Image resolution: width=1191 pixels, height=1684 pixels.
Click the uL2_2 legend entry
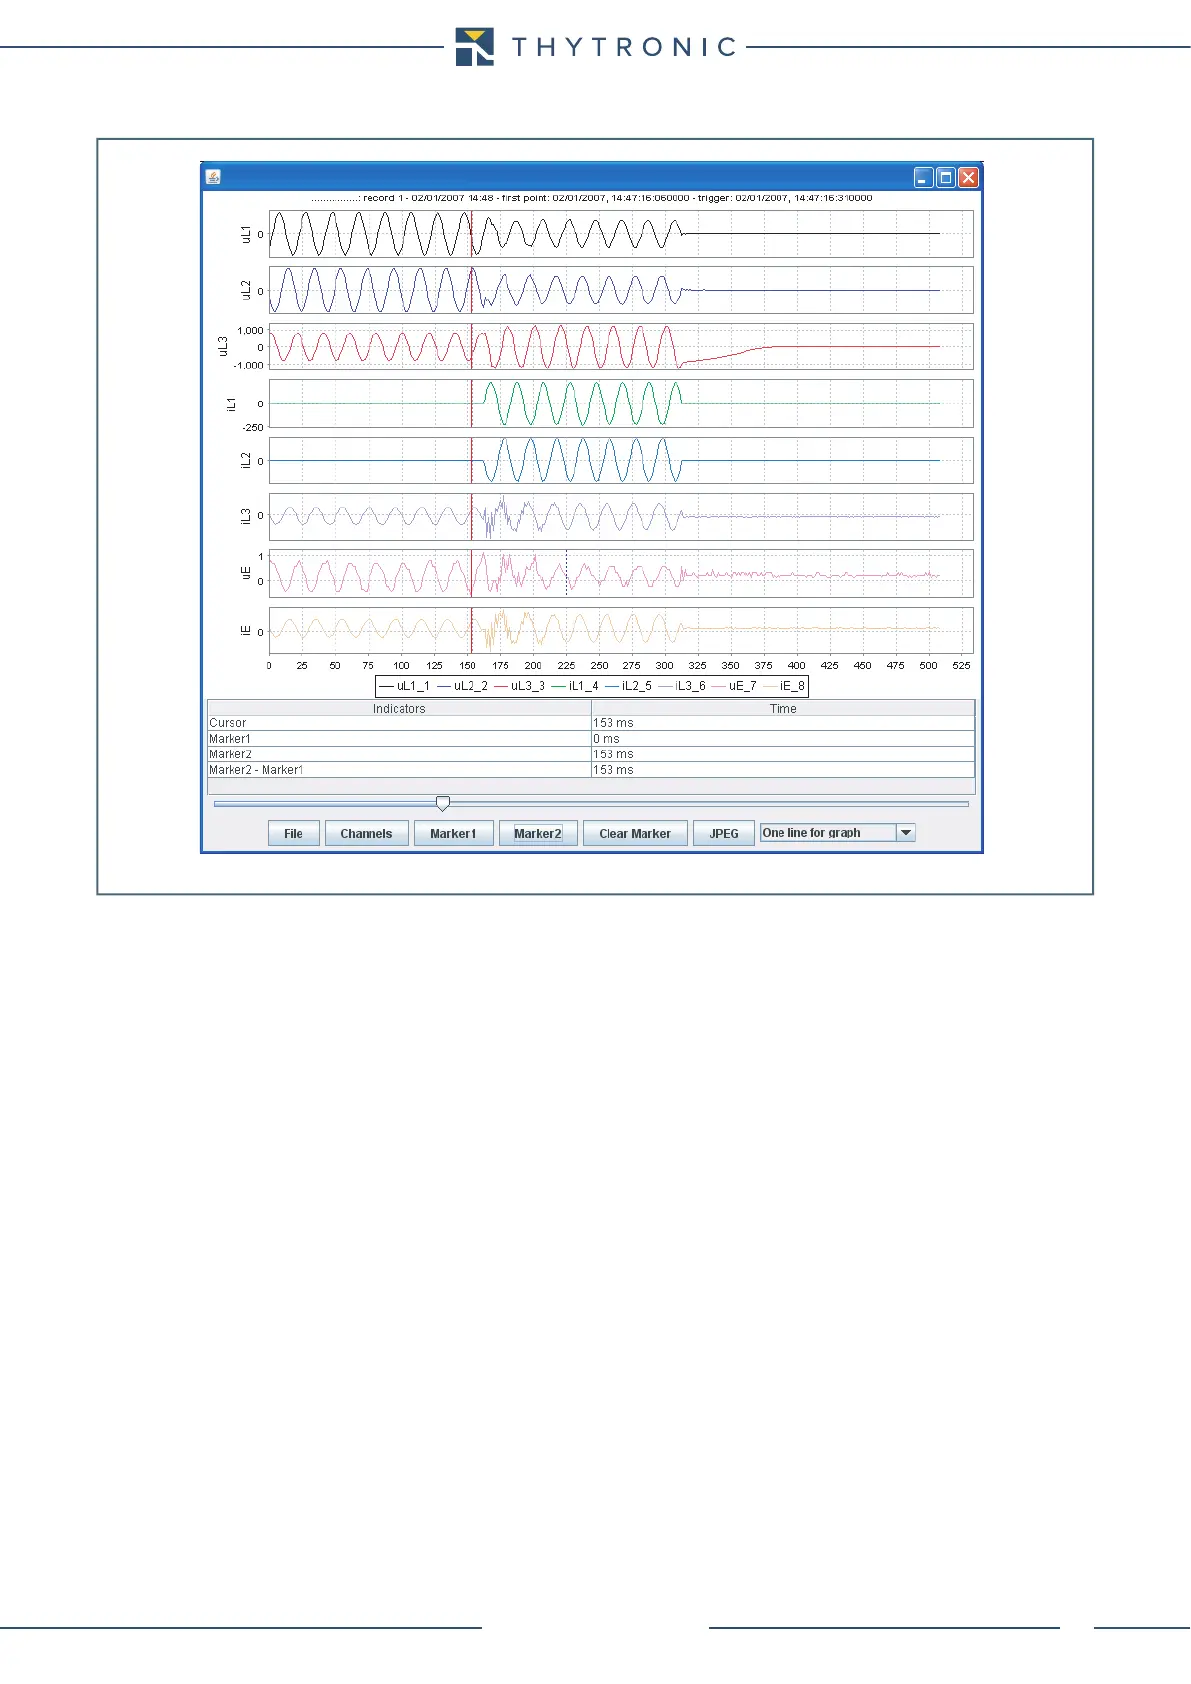(x=462, y=686)
